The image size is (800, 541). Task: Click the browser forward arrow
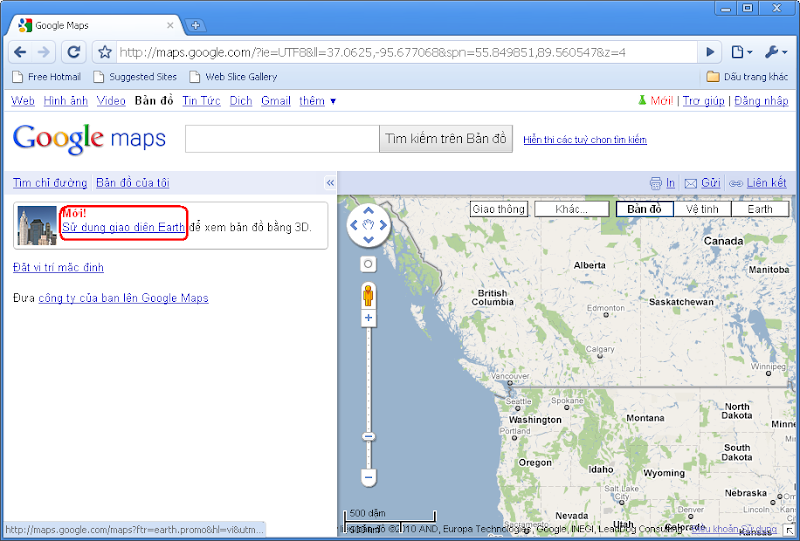click(44, 52)
